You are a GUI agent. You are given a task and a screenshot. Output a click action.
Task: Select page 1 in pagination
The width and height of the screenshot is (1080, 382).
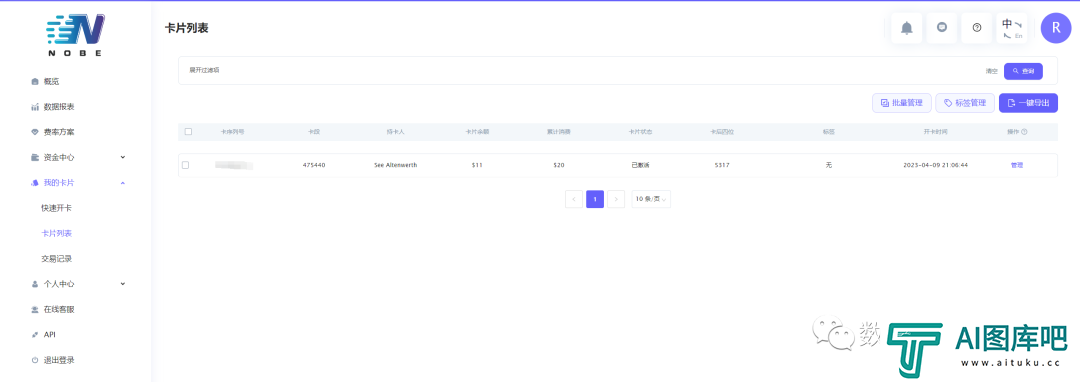595,199
